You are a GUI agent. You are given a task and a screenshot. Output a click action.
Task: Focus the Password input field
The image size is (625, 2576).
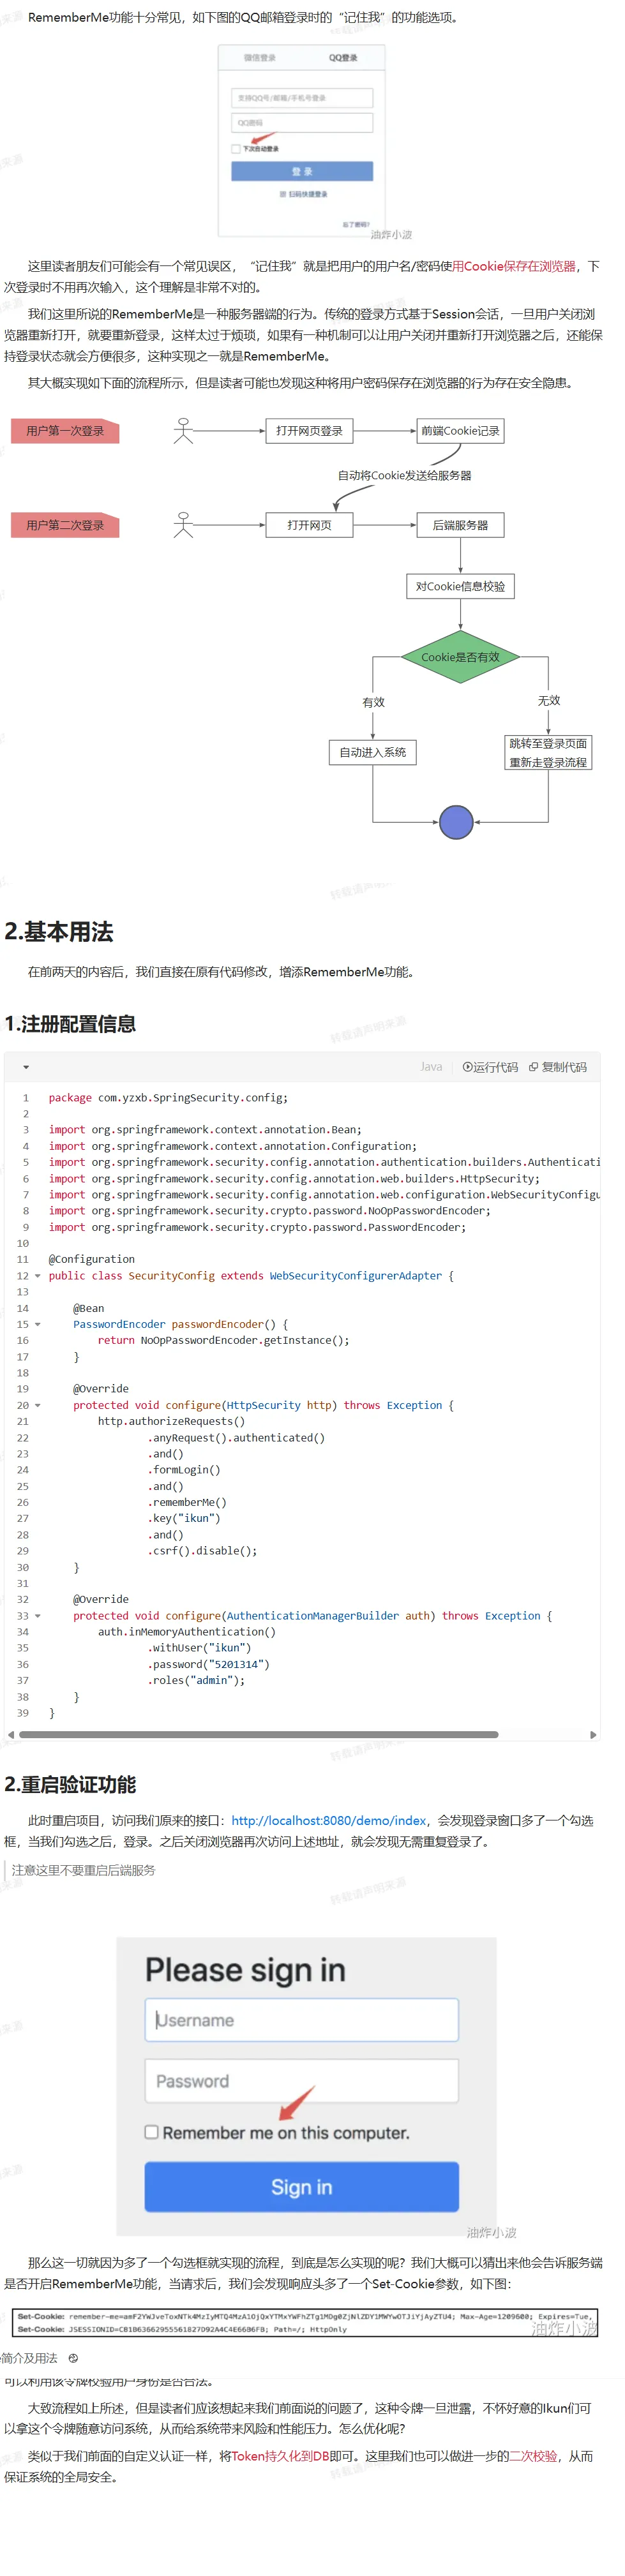(x=301, y=2081)
